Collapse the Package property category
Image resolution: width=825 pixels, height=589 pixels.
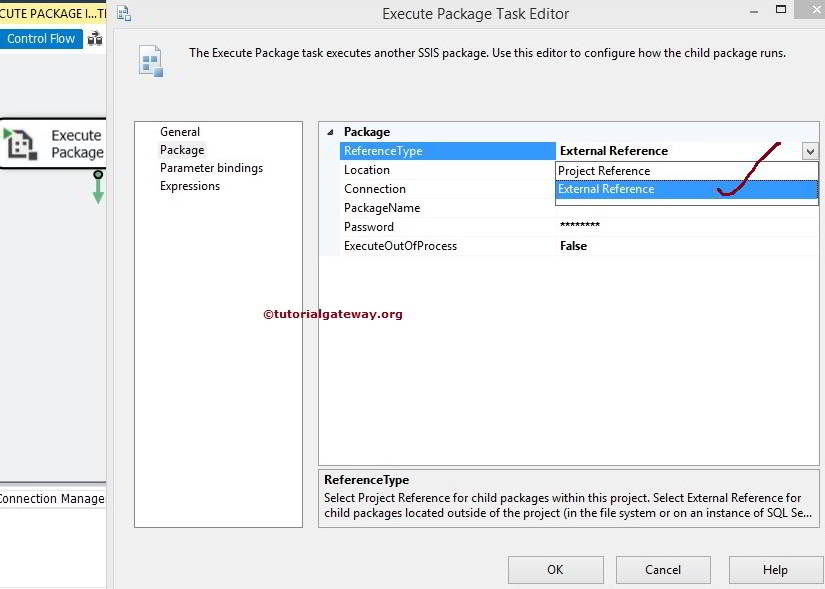[329, 131]
